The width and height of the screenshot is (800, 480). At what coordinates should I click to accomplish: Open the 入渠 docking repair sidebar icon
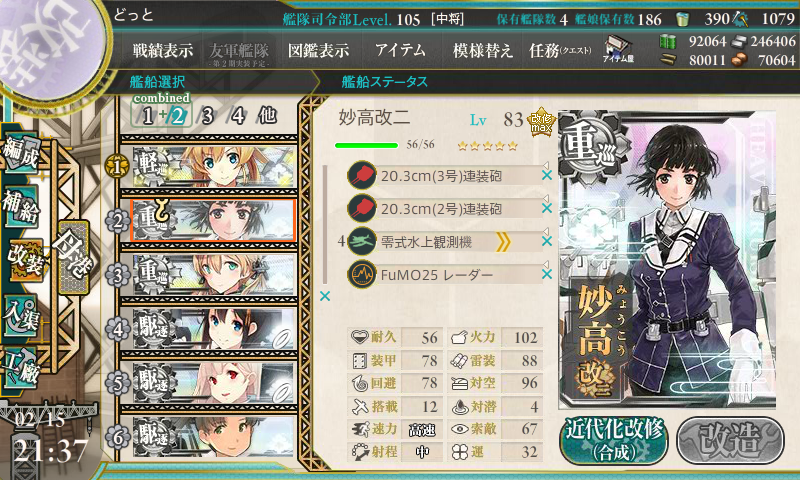(x=20, y=316)
